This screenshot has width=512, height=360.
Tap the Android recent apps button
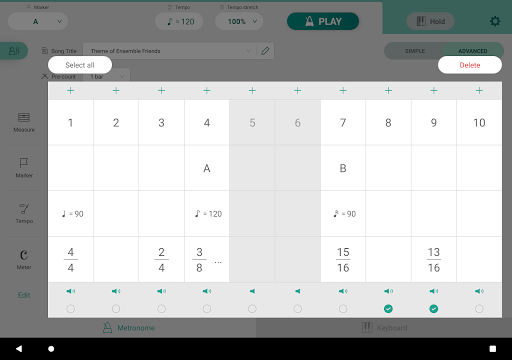coord(493,349)
